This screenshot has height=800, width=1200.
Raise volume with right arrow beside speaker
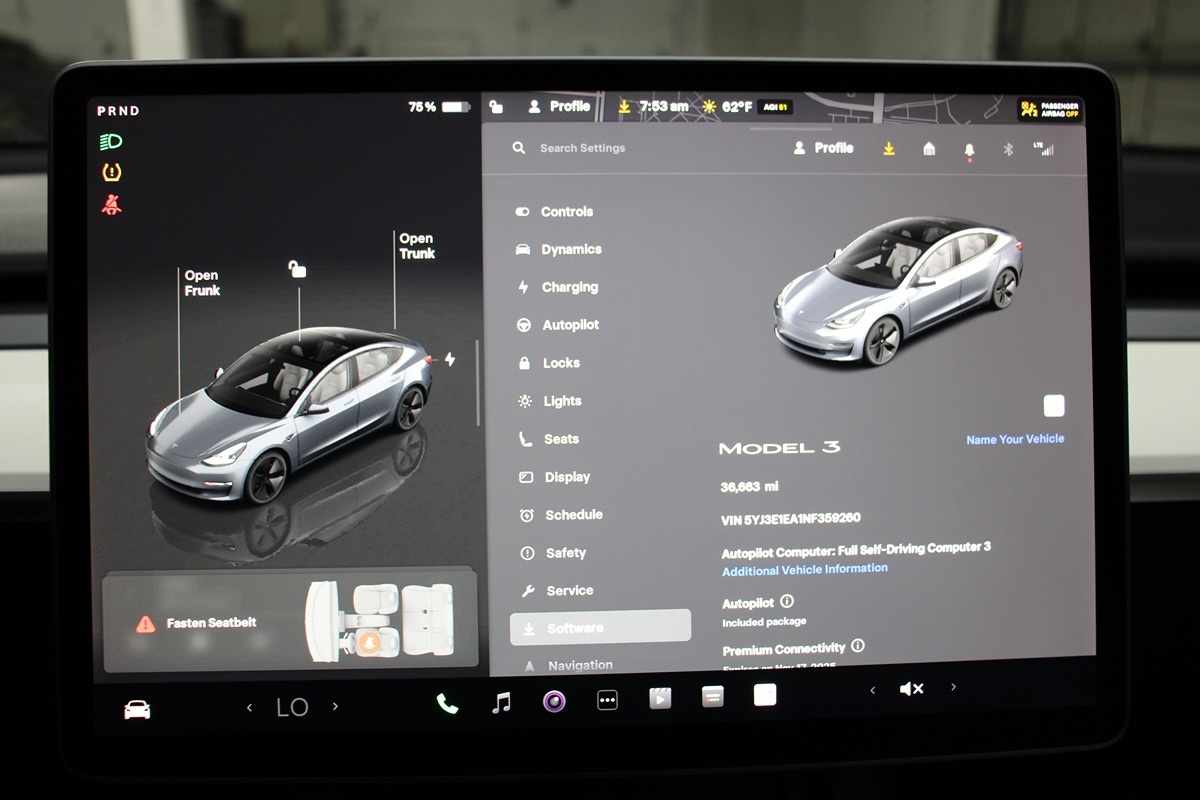953,687
